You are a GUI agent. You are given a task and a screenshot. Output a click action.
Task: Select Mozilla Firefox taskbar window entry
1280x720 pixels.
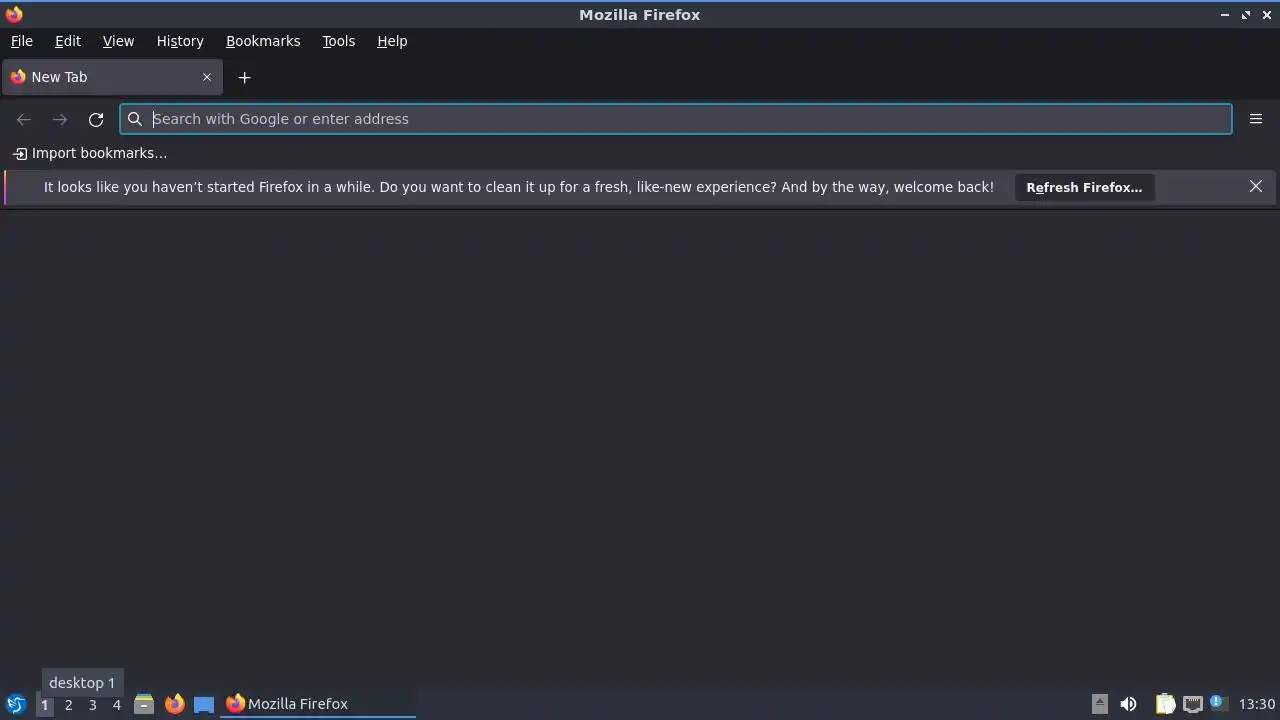[319, 704]
